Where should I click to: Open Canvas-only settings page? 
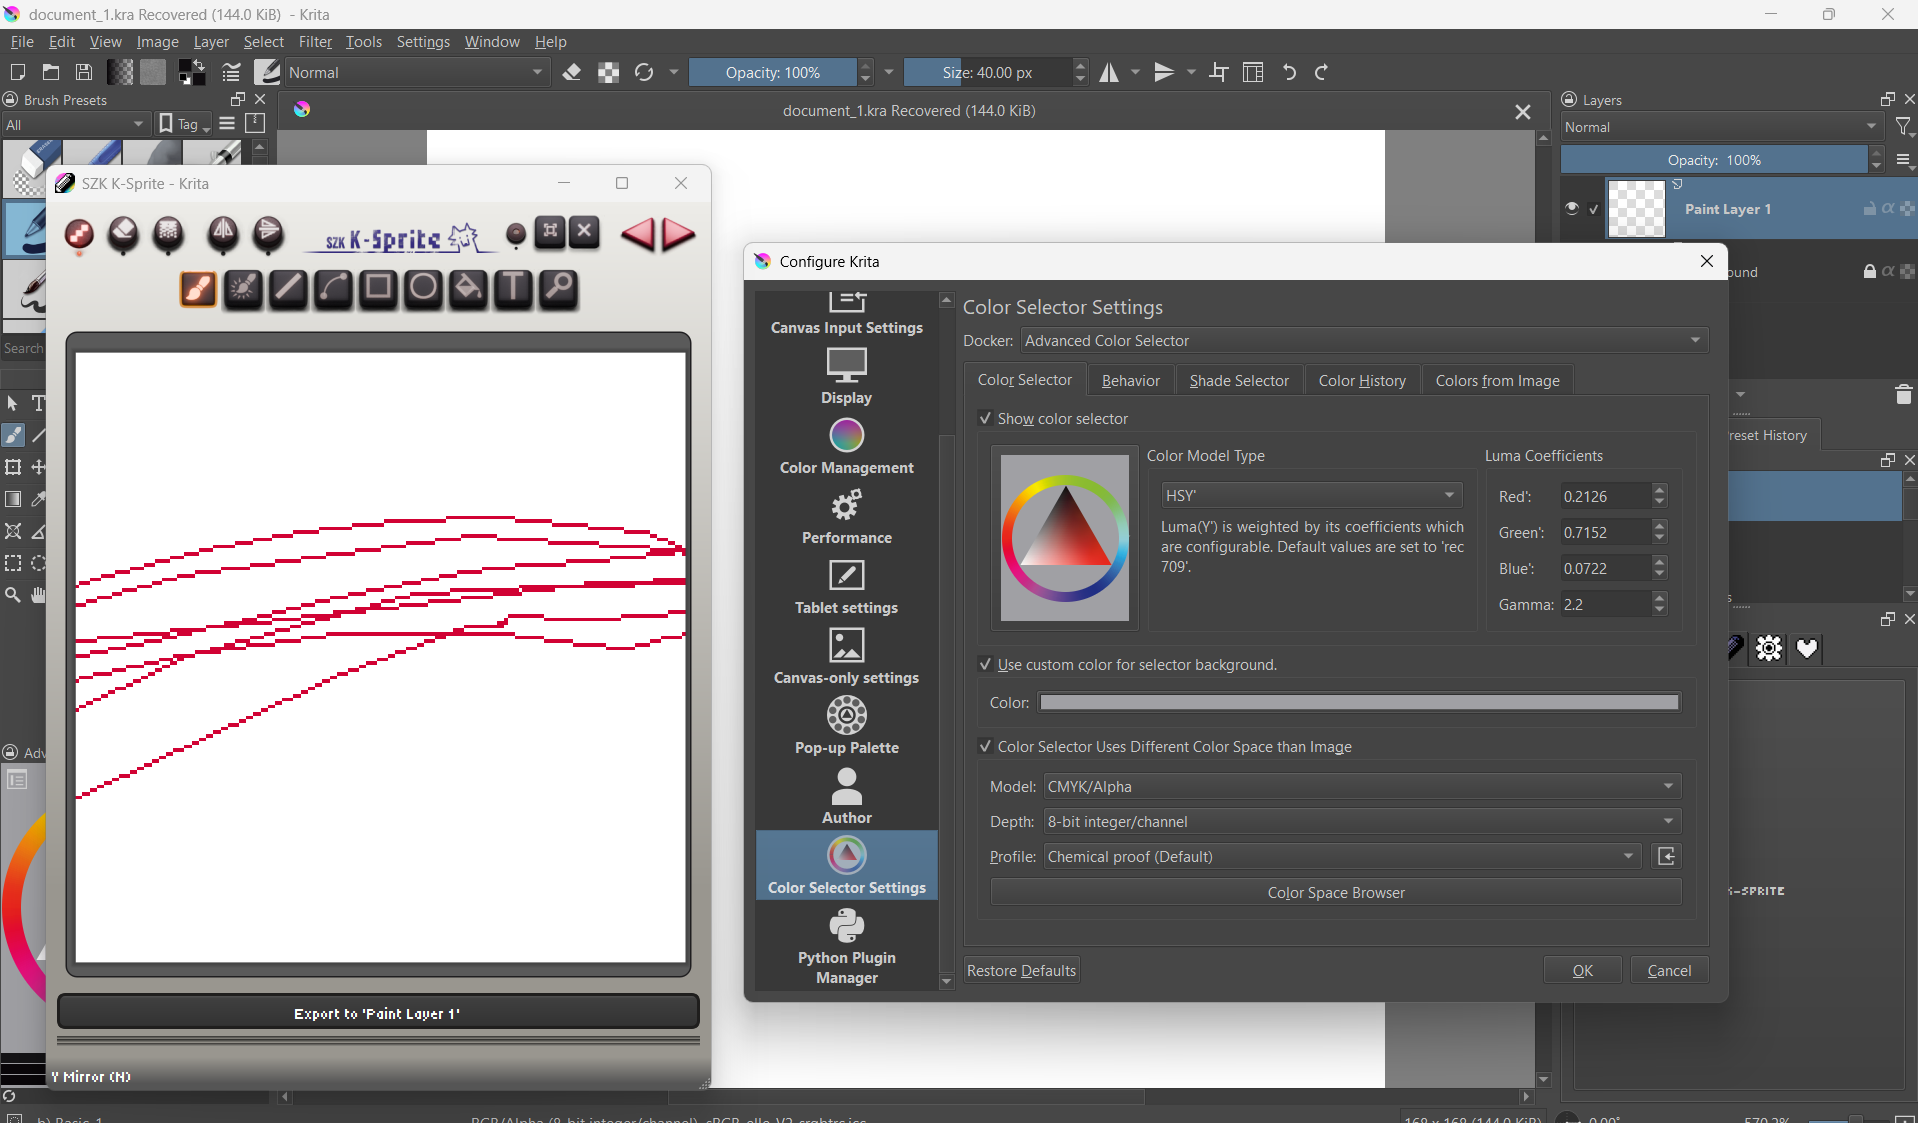point(846,656)
